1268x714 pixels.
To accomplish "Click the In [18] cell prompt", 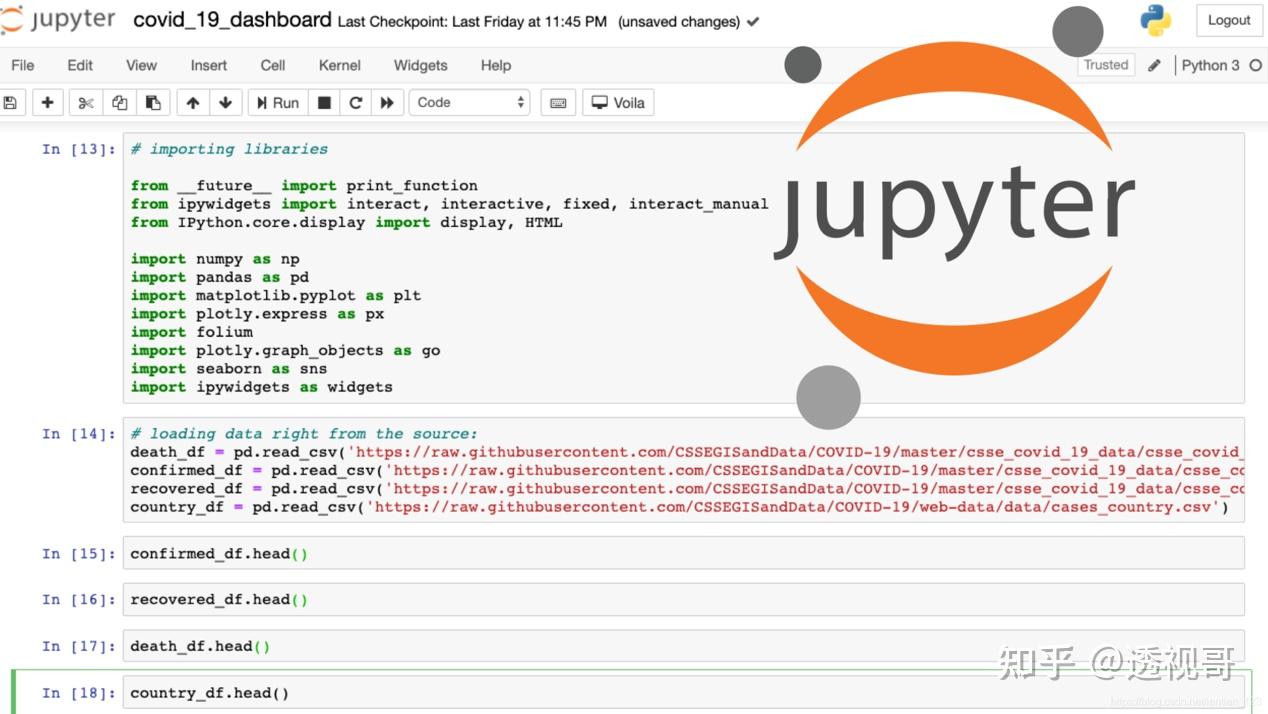I will tap(79, 693).
